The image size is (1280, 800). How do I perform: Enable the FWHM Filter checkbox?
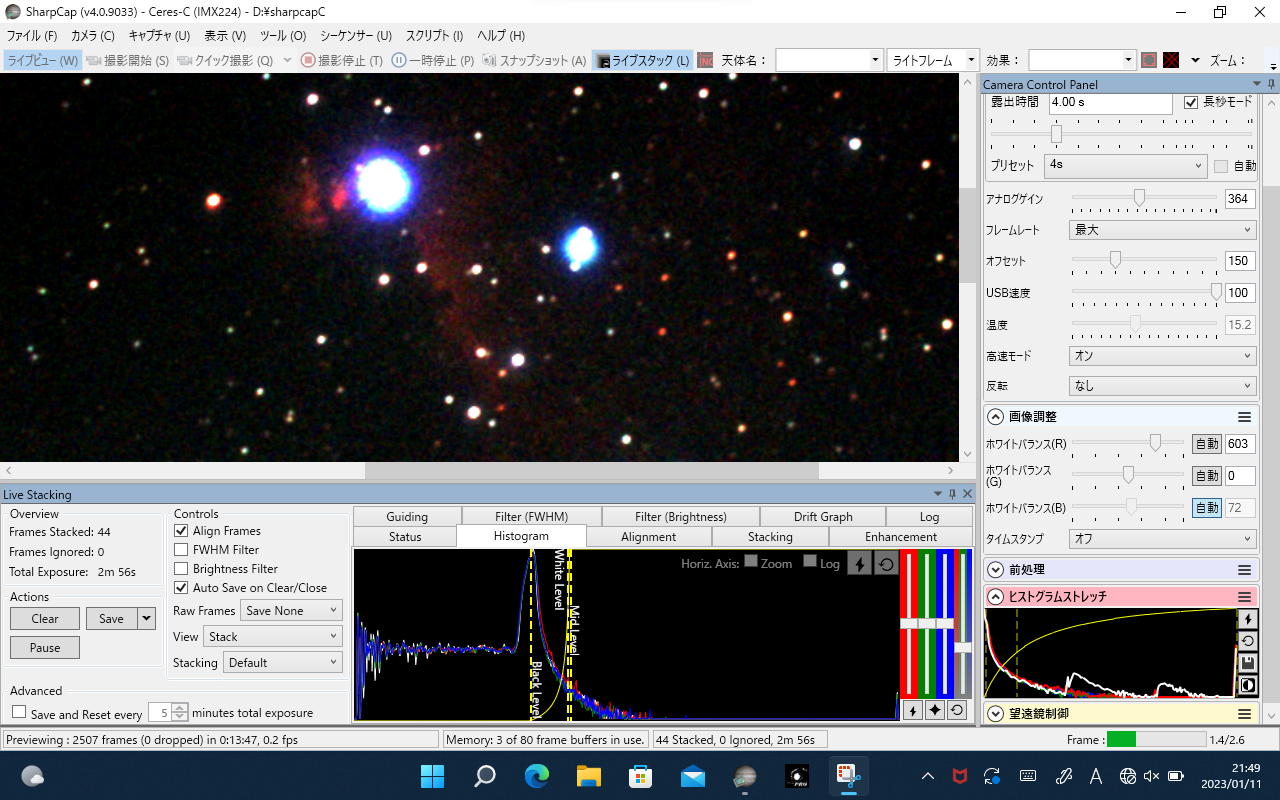(x=181, y=550)
